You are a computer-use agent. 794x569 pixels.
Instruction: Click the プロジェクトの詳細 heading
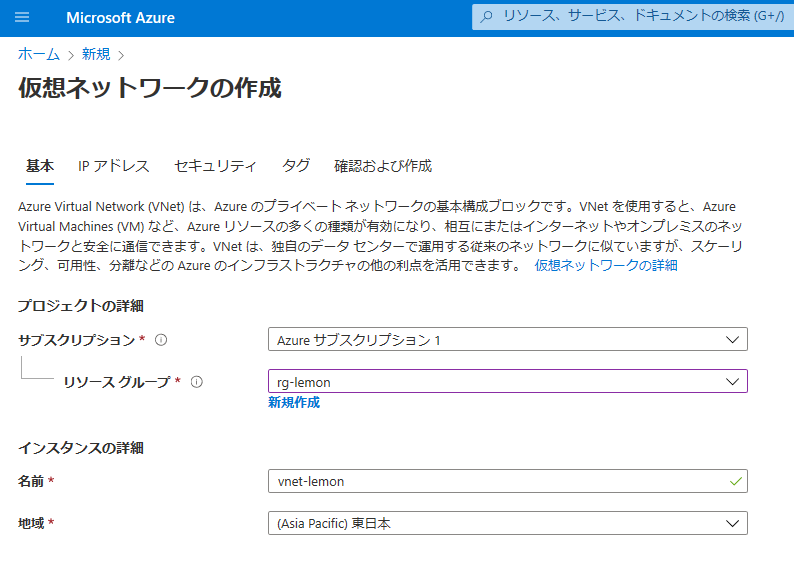[81, 306]
